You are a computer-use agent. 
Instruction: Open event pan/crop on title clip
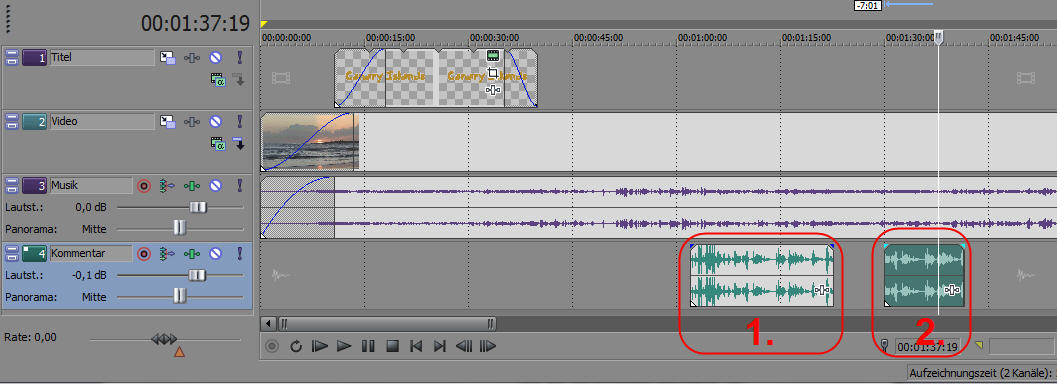click(493, 73)
